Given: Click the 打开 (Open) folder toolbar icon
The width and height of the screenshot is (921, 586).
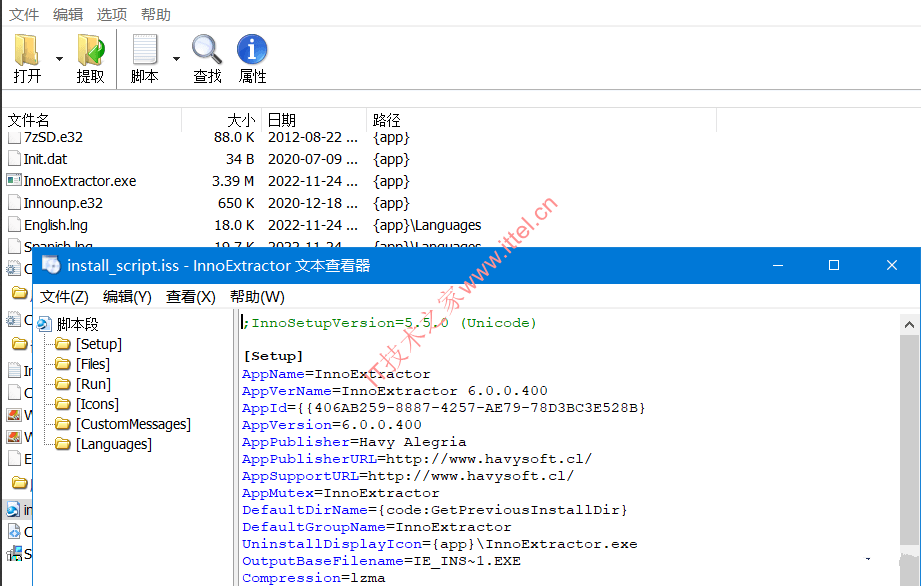Looking at the screenshot, I should [27, 50].
